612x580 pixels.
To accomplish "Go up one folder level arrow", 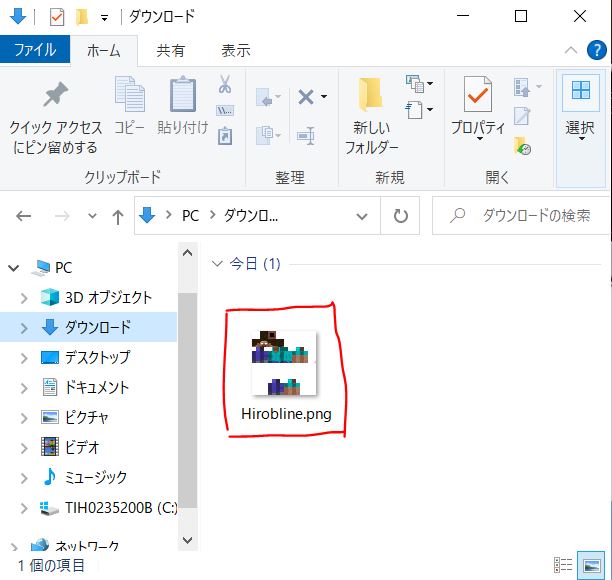I will (118, 216).
